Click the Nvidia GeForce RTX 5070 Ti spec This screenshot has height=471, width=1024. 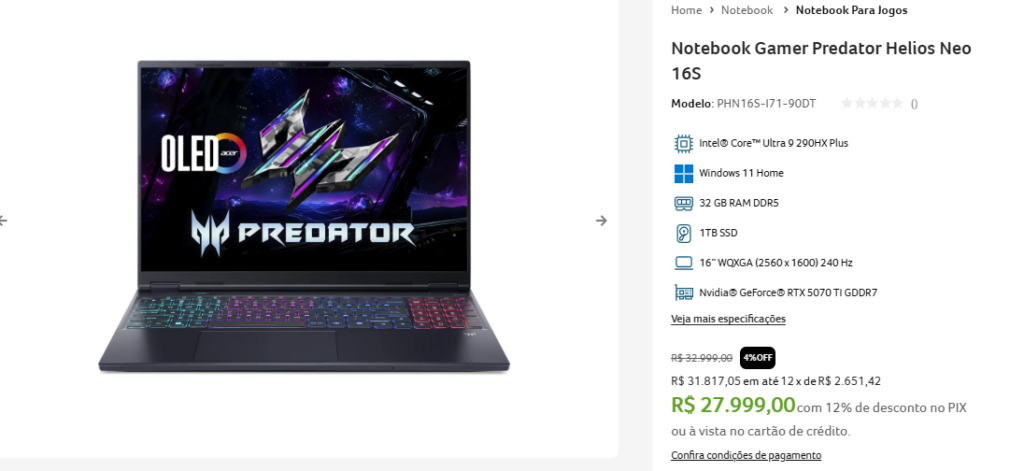click(788, 293)
